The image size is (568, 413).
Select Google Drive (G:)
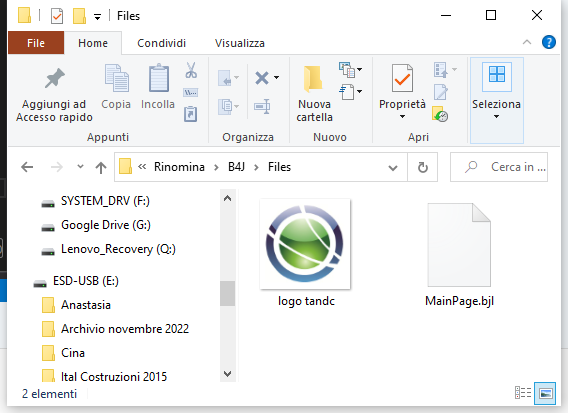pos(105,225)
